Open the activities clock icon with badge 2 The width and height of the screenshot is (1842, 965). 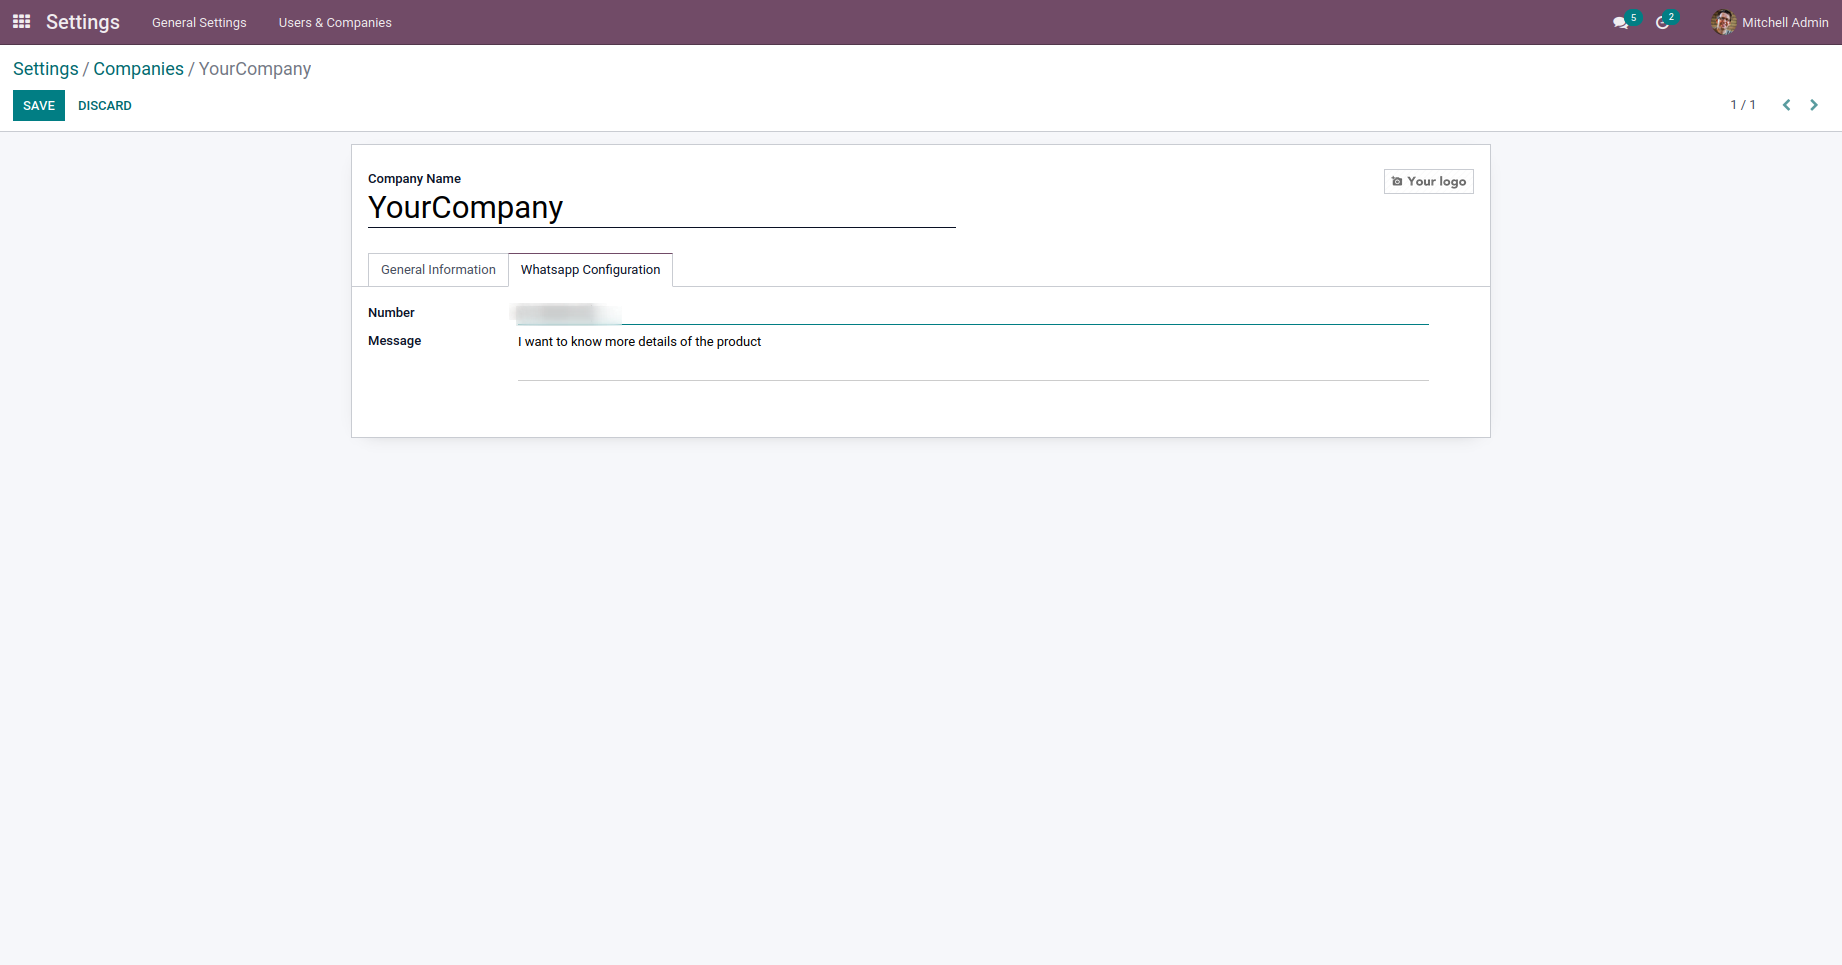pyautogui.click(x=1665, y=22)
